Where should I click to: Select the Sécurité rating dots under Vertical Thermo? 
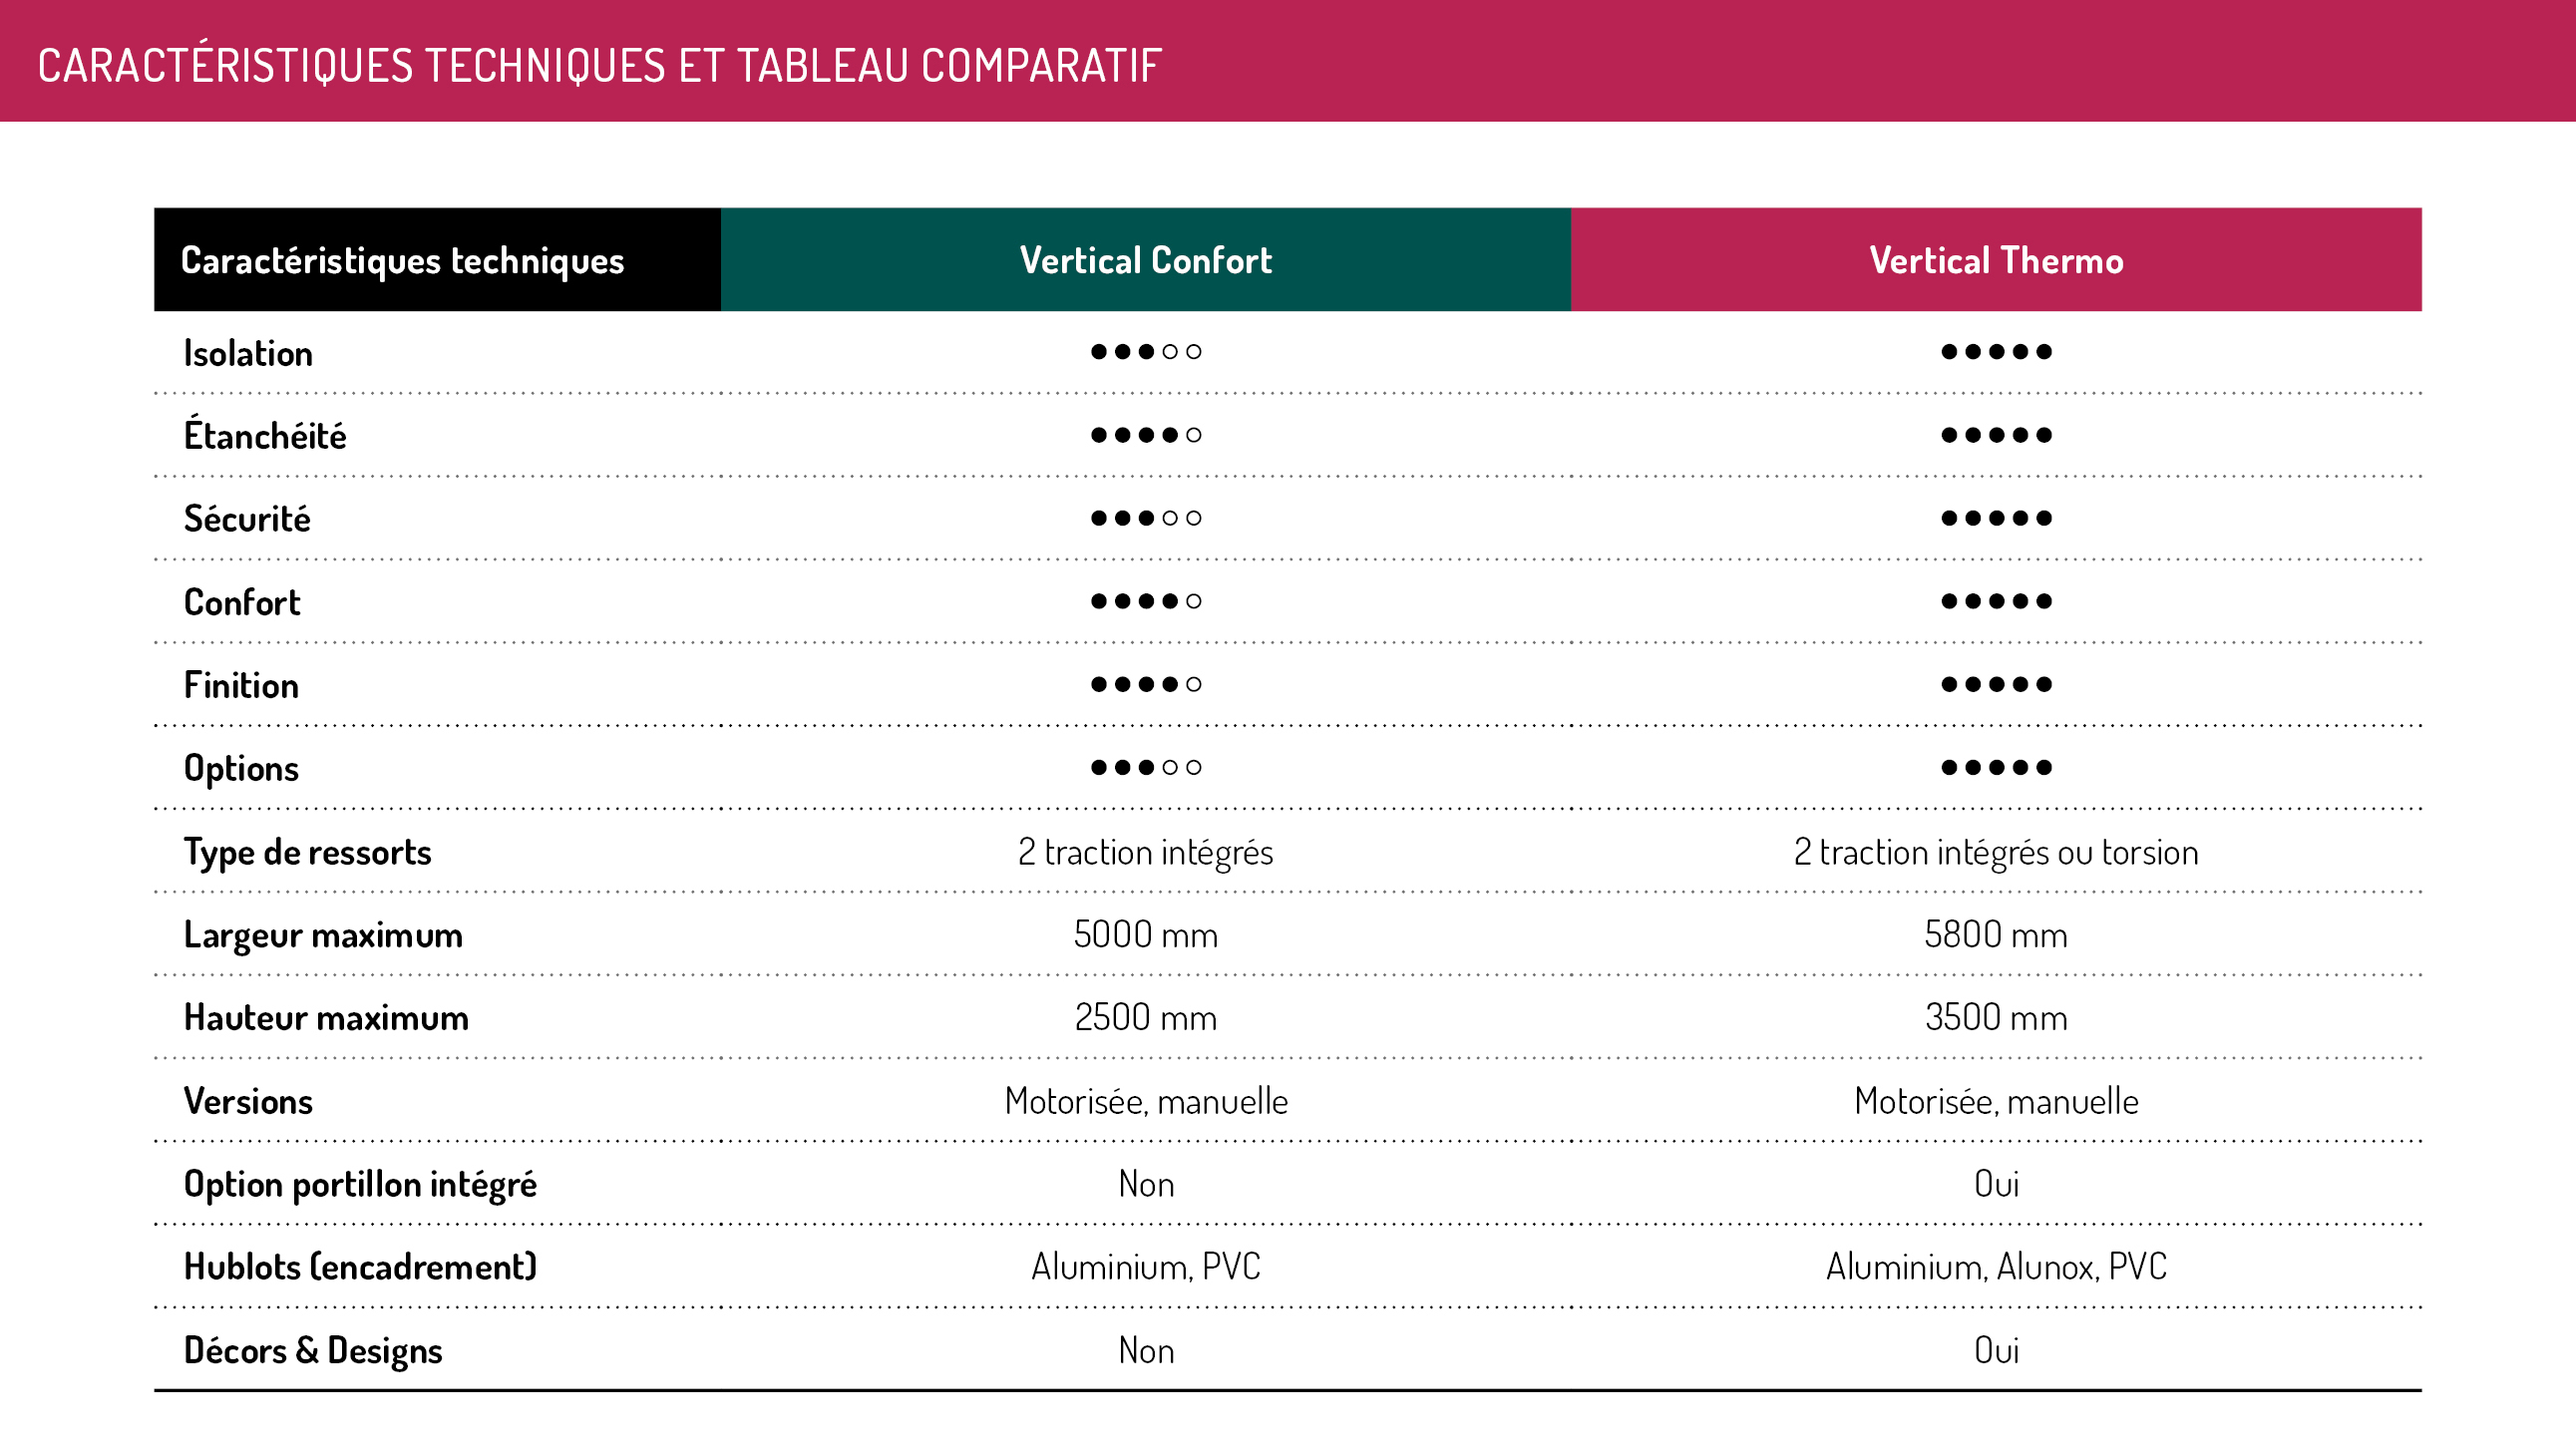(1996, 518)
